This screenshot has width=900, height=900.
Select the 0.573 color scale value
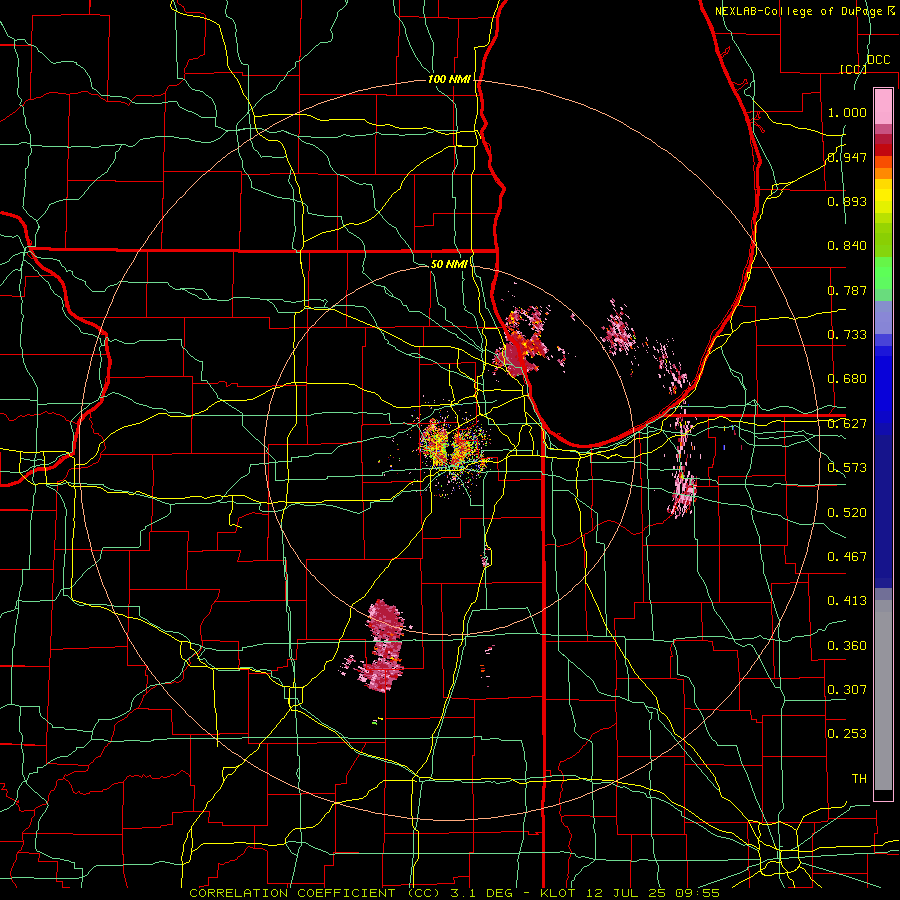[847, 468]
